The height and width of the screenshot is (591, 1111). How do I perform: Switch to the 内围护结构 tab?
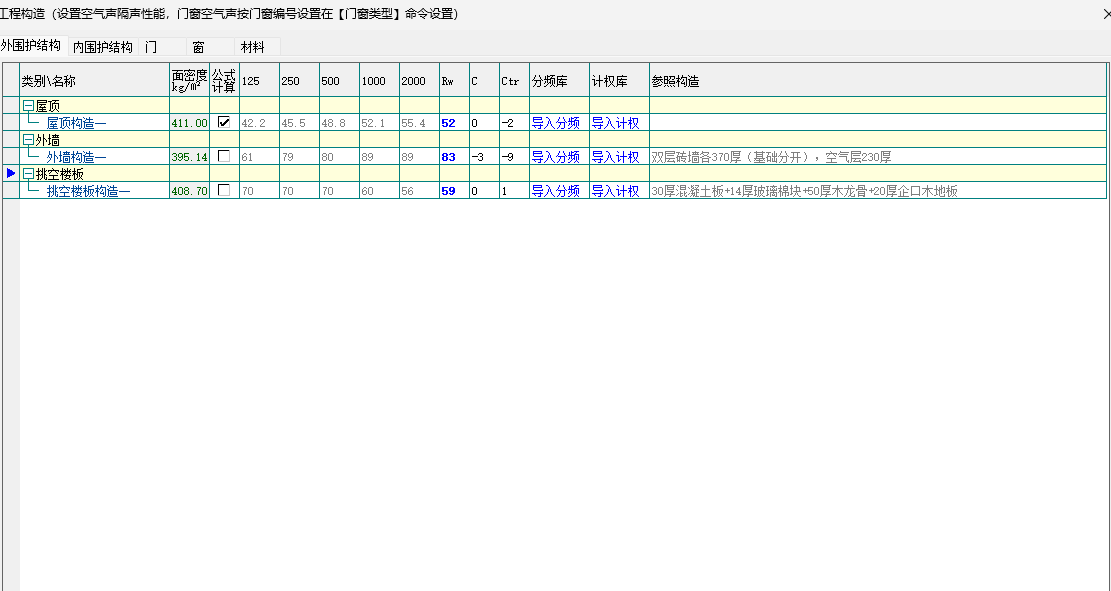pyautogui.click(x=102, y=47)
